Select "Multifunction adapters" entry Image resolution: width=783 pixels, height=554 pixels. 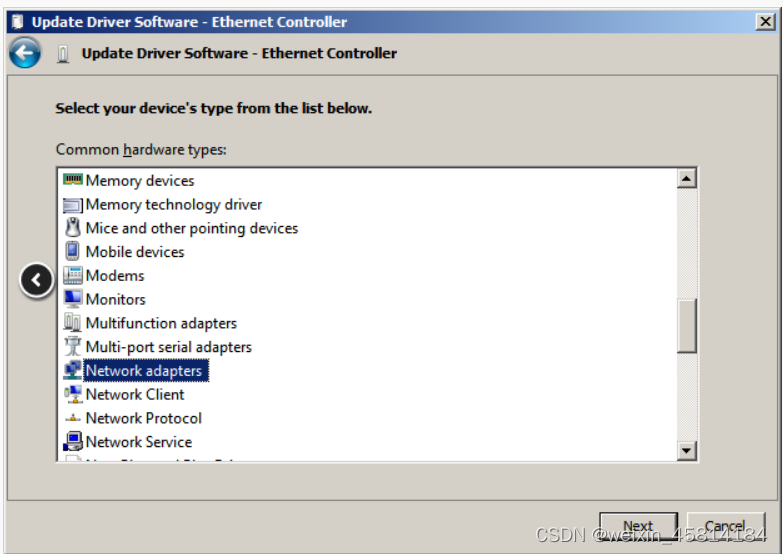161,323
